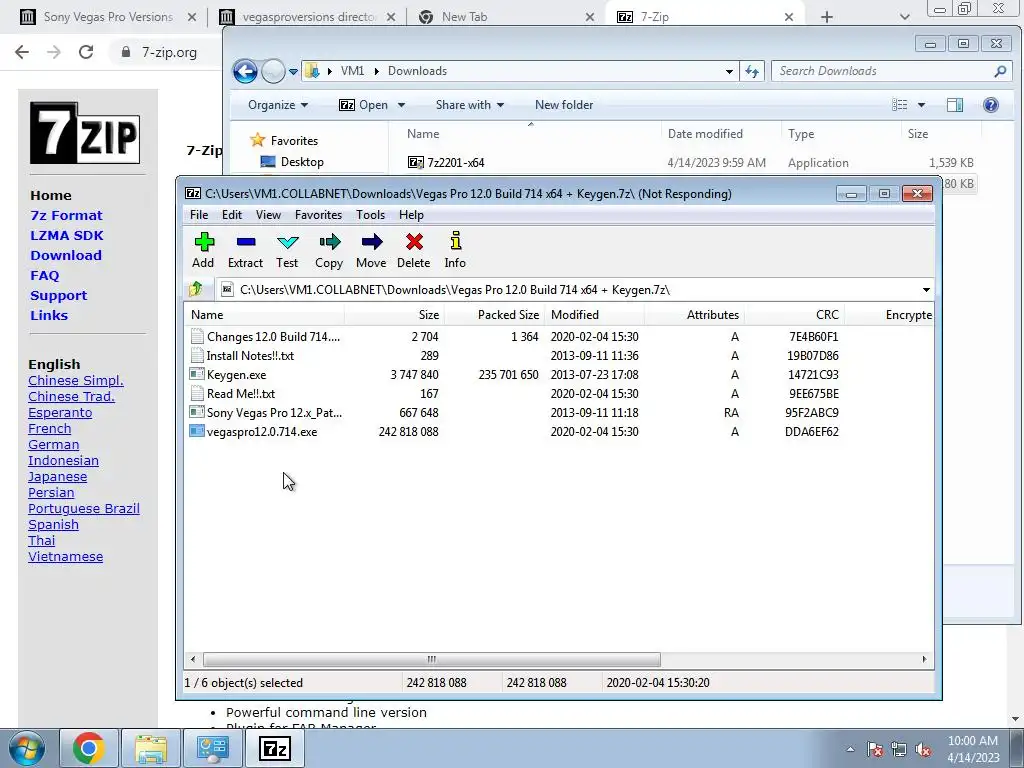Select Install Notes!!.txt file

250,356
